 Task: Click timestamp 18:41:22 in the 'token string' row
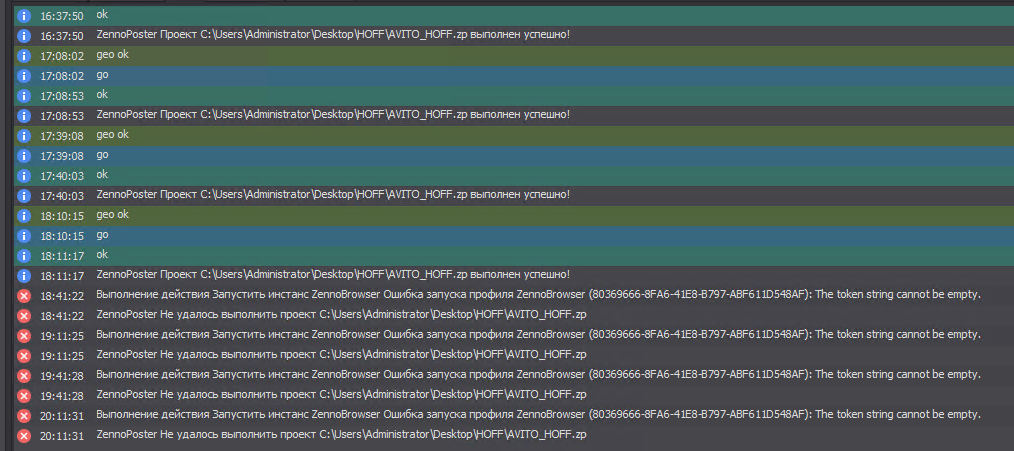point(61,296)
